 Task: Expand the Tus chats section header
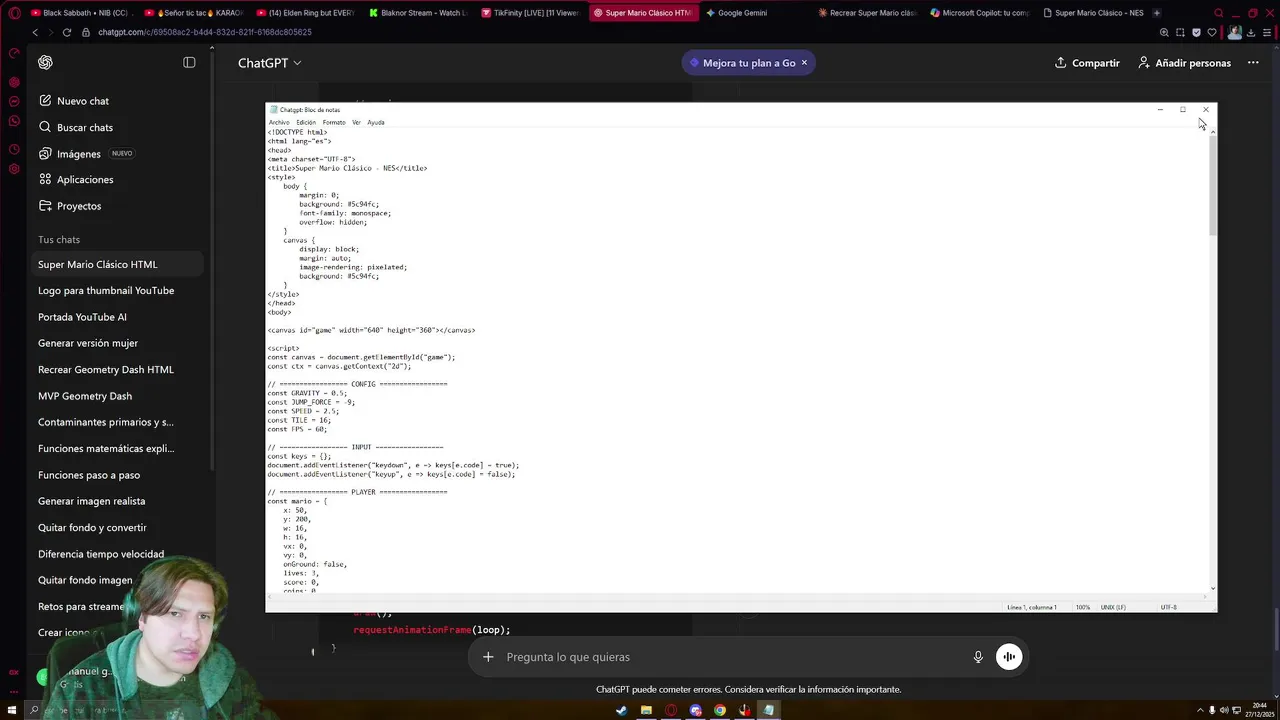[59, 239]
